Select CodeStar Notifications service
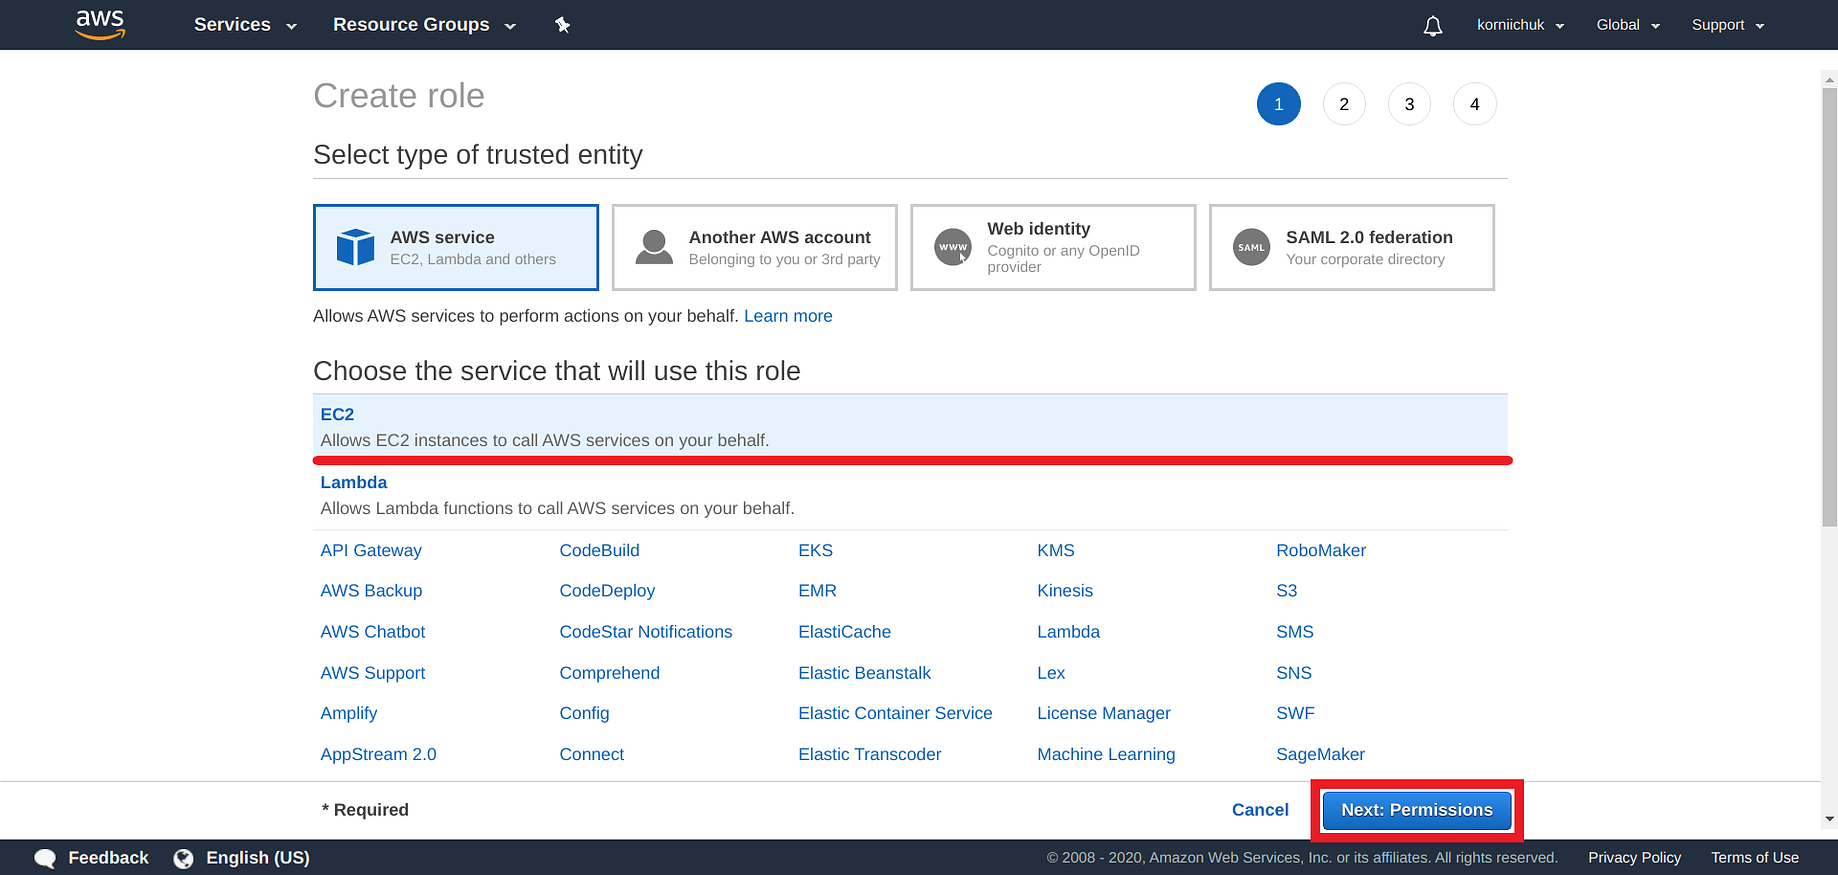This screenshot has height=875, width=1838. click(x=645, y=632)
